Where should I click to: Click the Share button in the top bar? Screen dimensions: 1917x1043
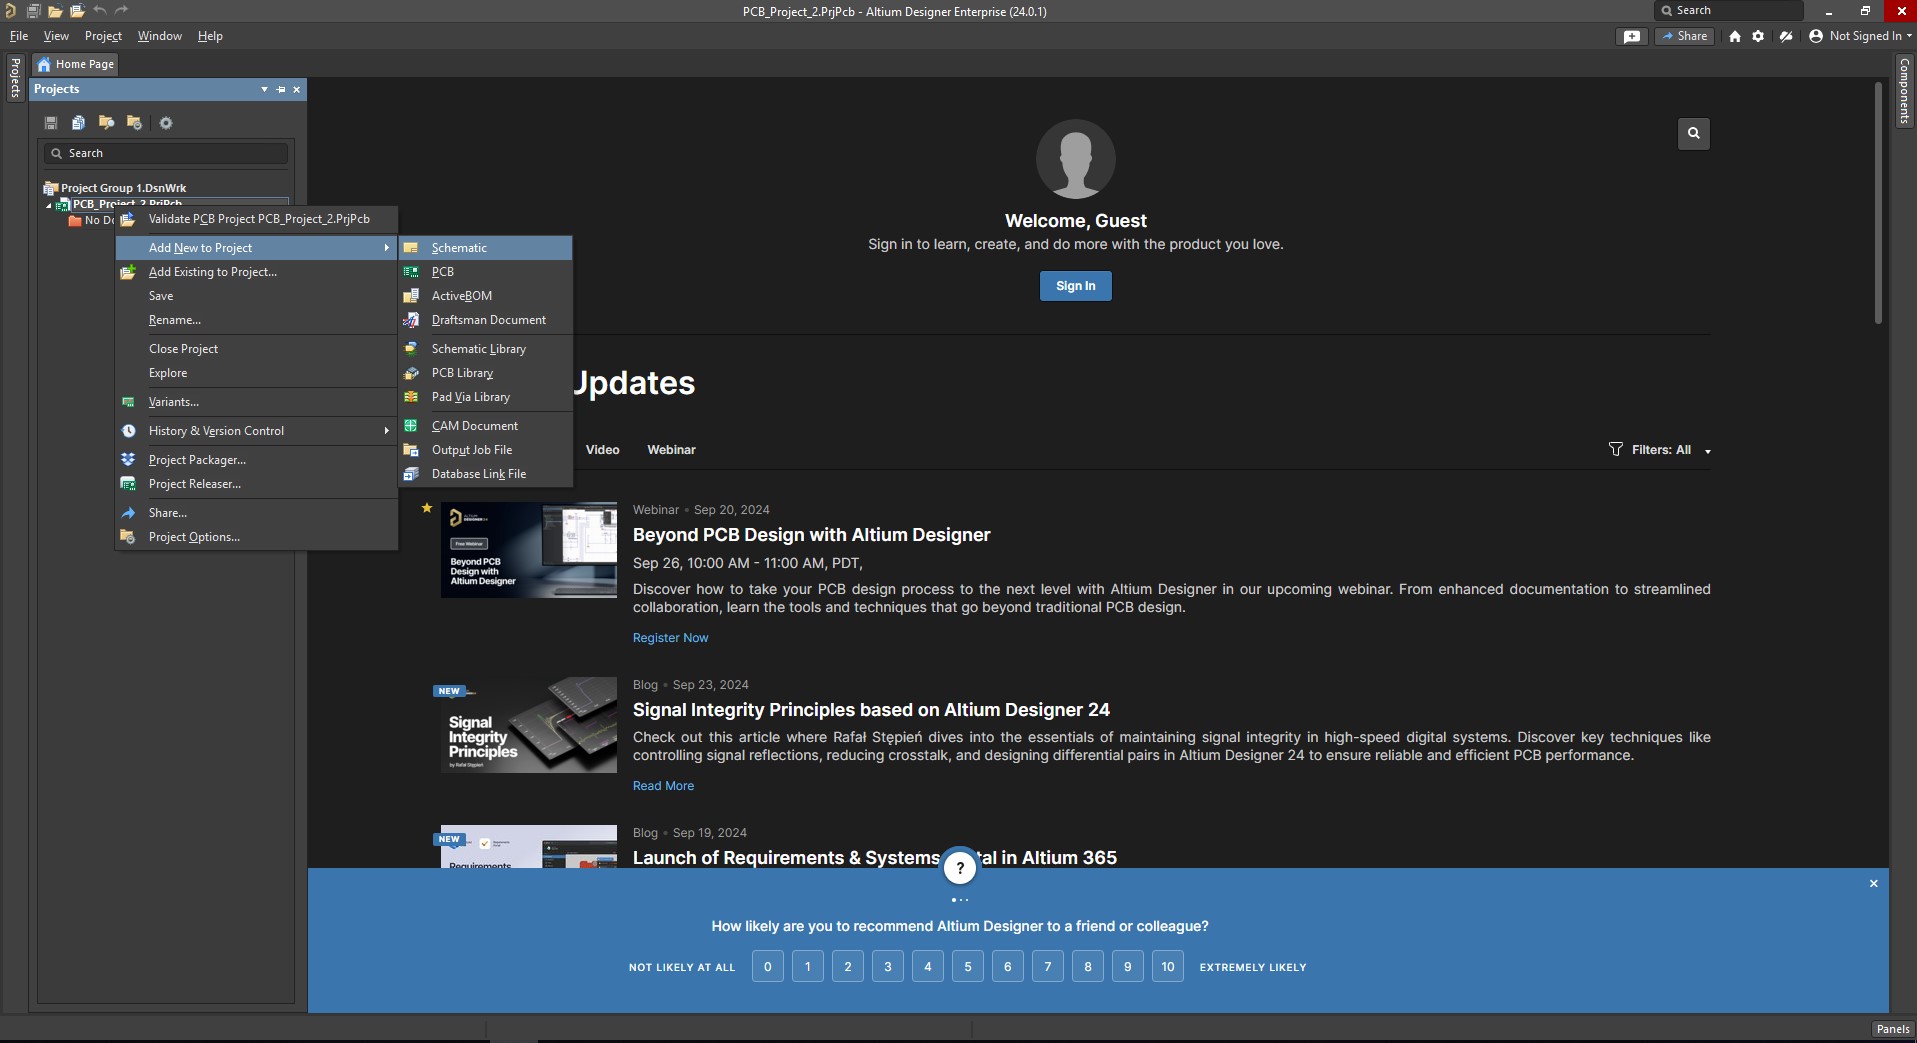(x=1685, y=36)
